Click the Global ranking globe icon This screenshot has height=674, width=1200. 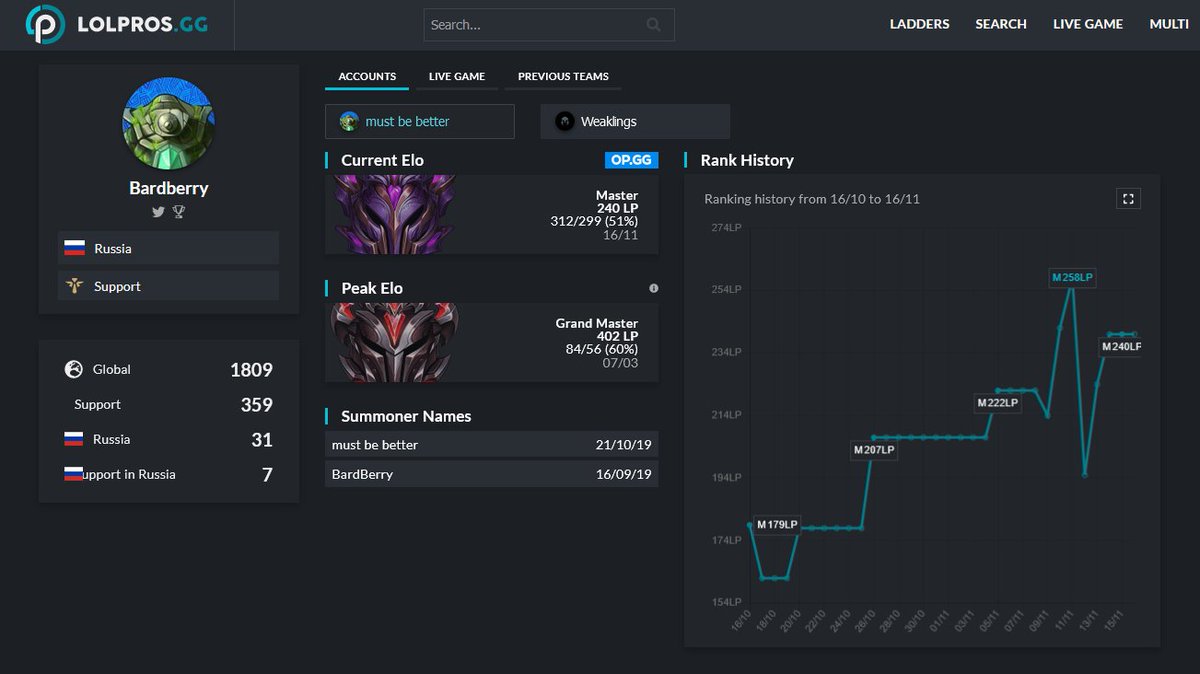pyautogui.click(x=73, y=369)
